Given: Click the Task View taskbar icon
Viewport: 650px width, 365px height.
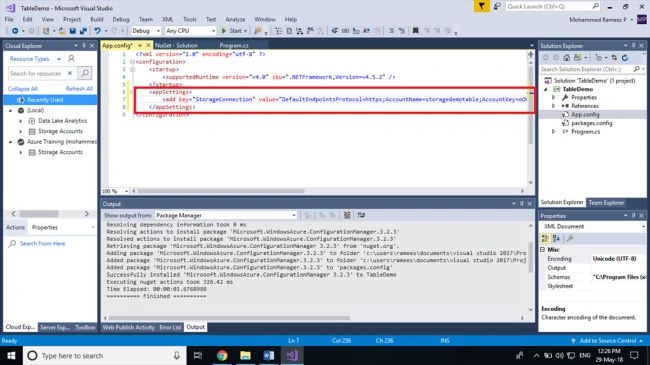Looking at the screenshot, I should [x=198, y=355].
